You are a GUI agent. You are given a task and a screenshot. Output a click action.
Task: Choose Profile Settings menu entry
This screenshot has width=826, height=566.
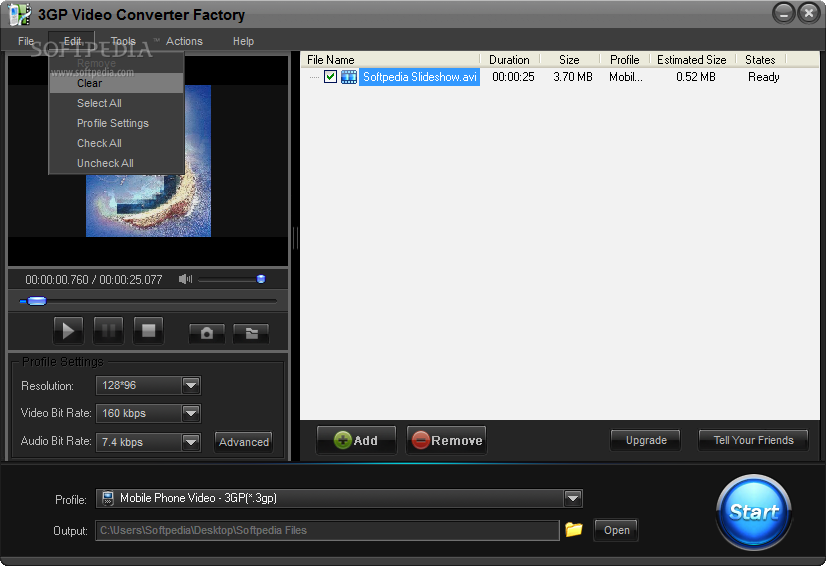(116, 123)
